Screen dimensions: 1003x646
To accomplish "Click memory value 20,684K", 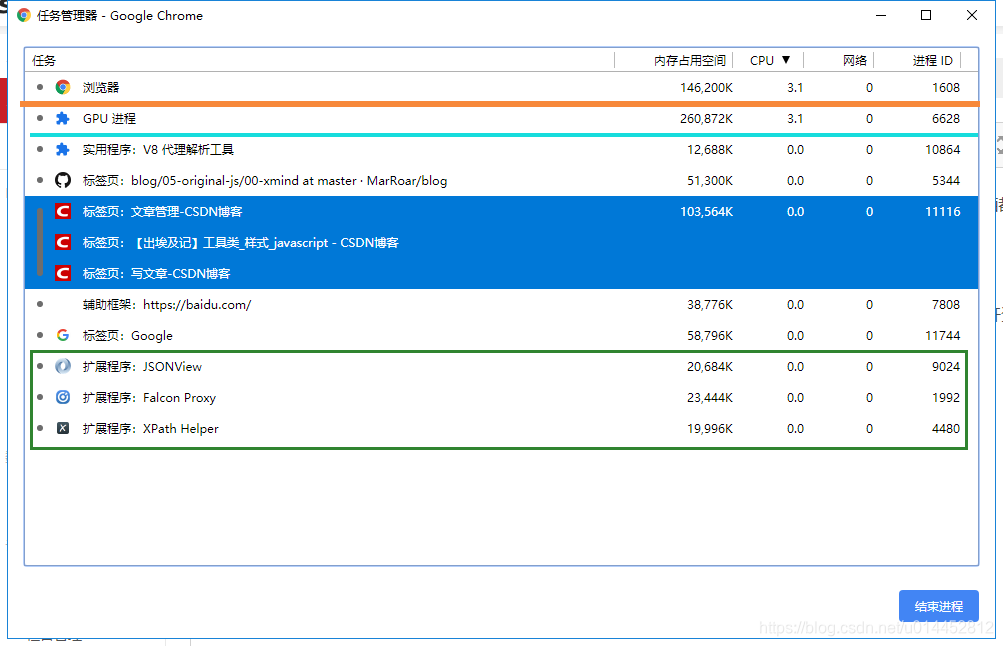I will point(710,366).
